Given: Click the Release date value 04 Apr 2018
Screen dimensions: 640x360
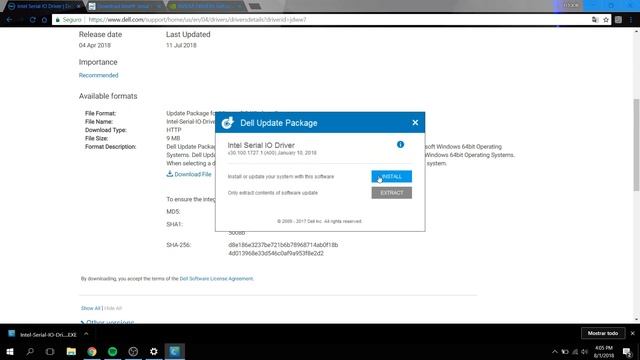Looking at the screenshot, I should tap(95, 45).
